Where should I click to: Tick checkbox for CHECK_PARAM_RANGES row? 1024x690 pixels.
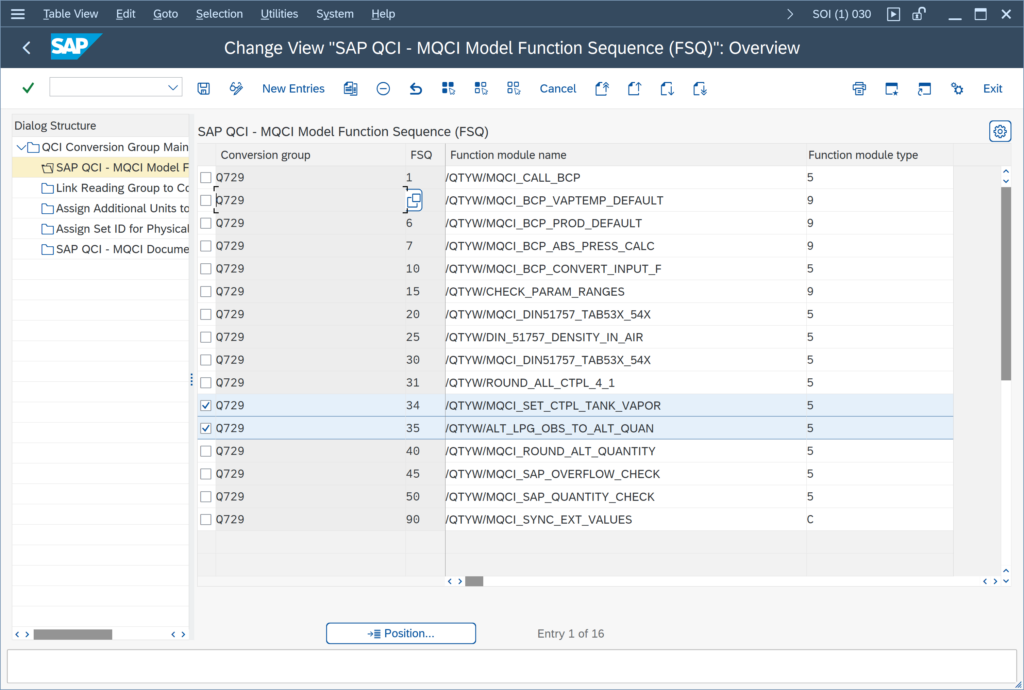click(206, 292)
